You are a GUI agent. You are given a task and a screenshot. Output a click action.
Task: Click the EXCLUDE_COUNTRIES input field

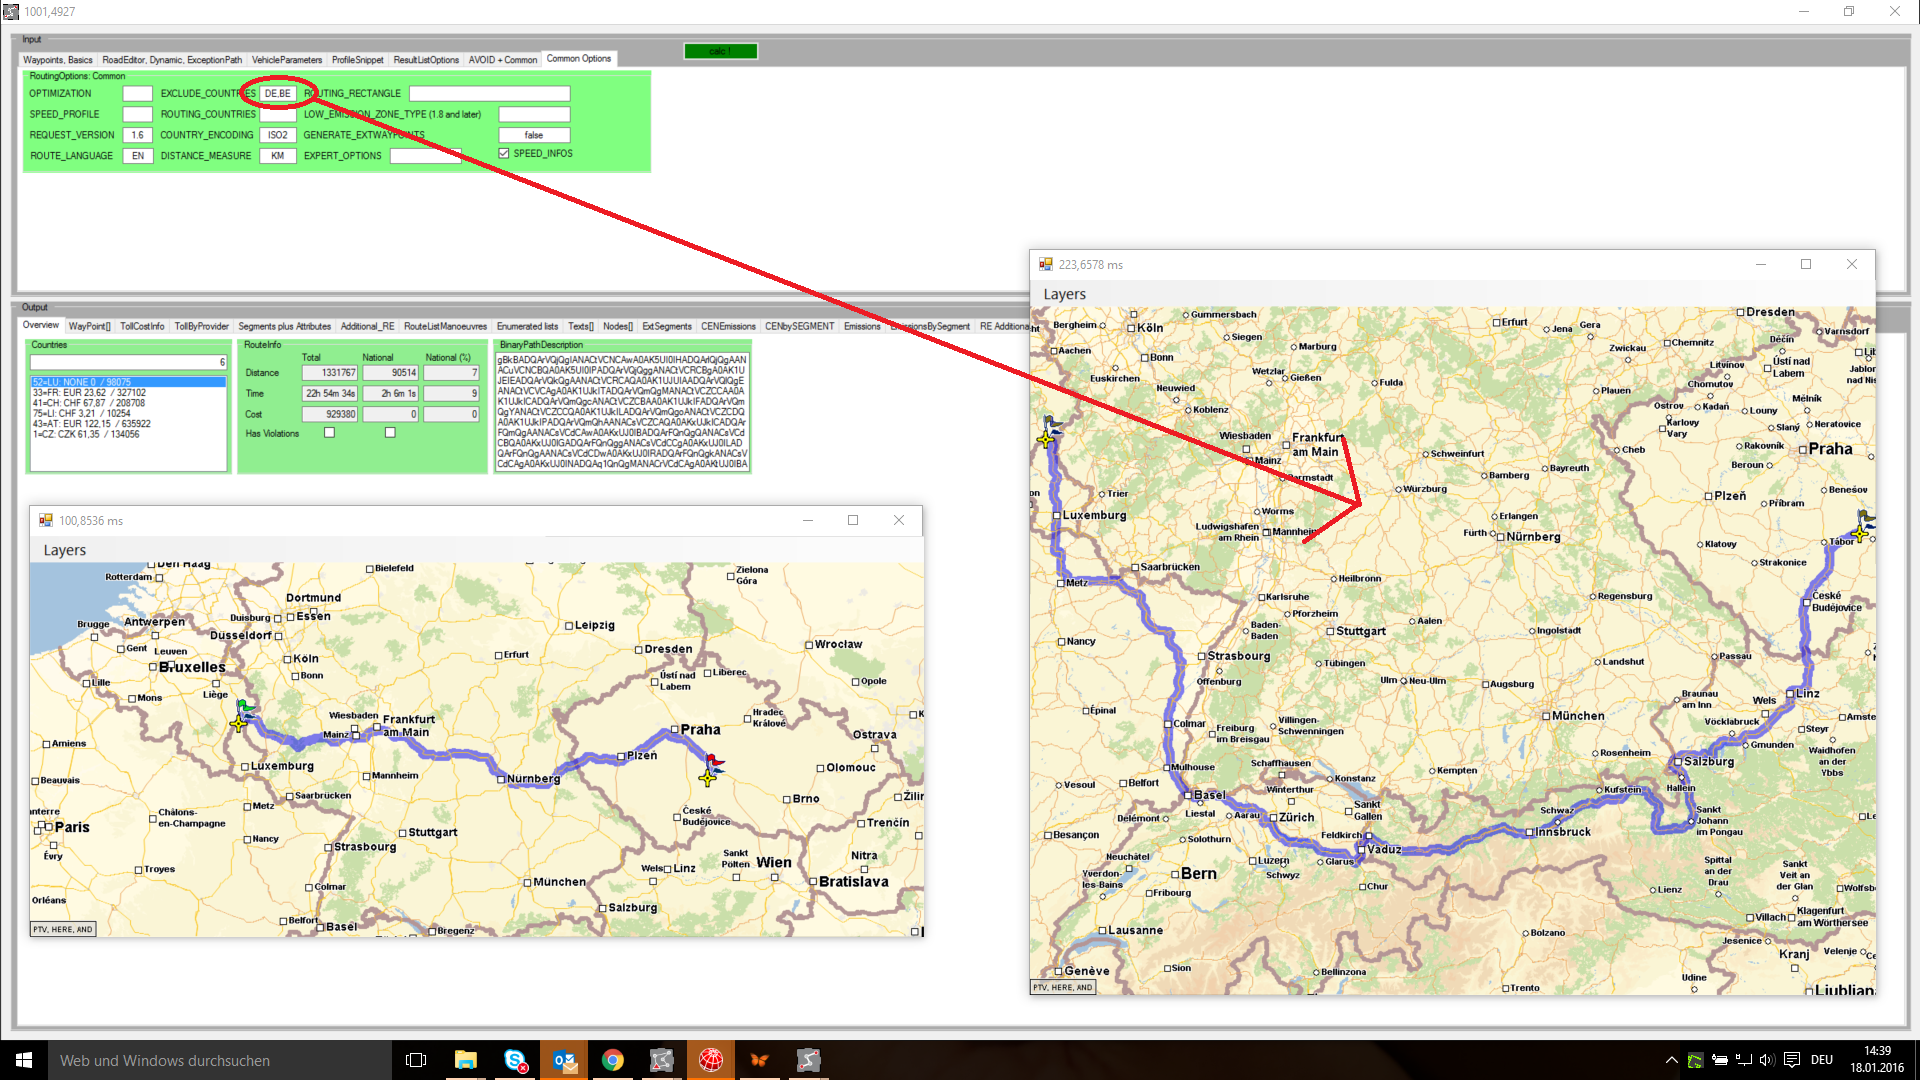tap(278, 94)
